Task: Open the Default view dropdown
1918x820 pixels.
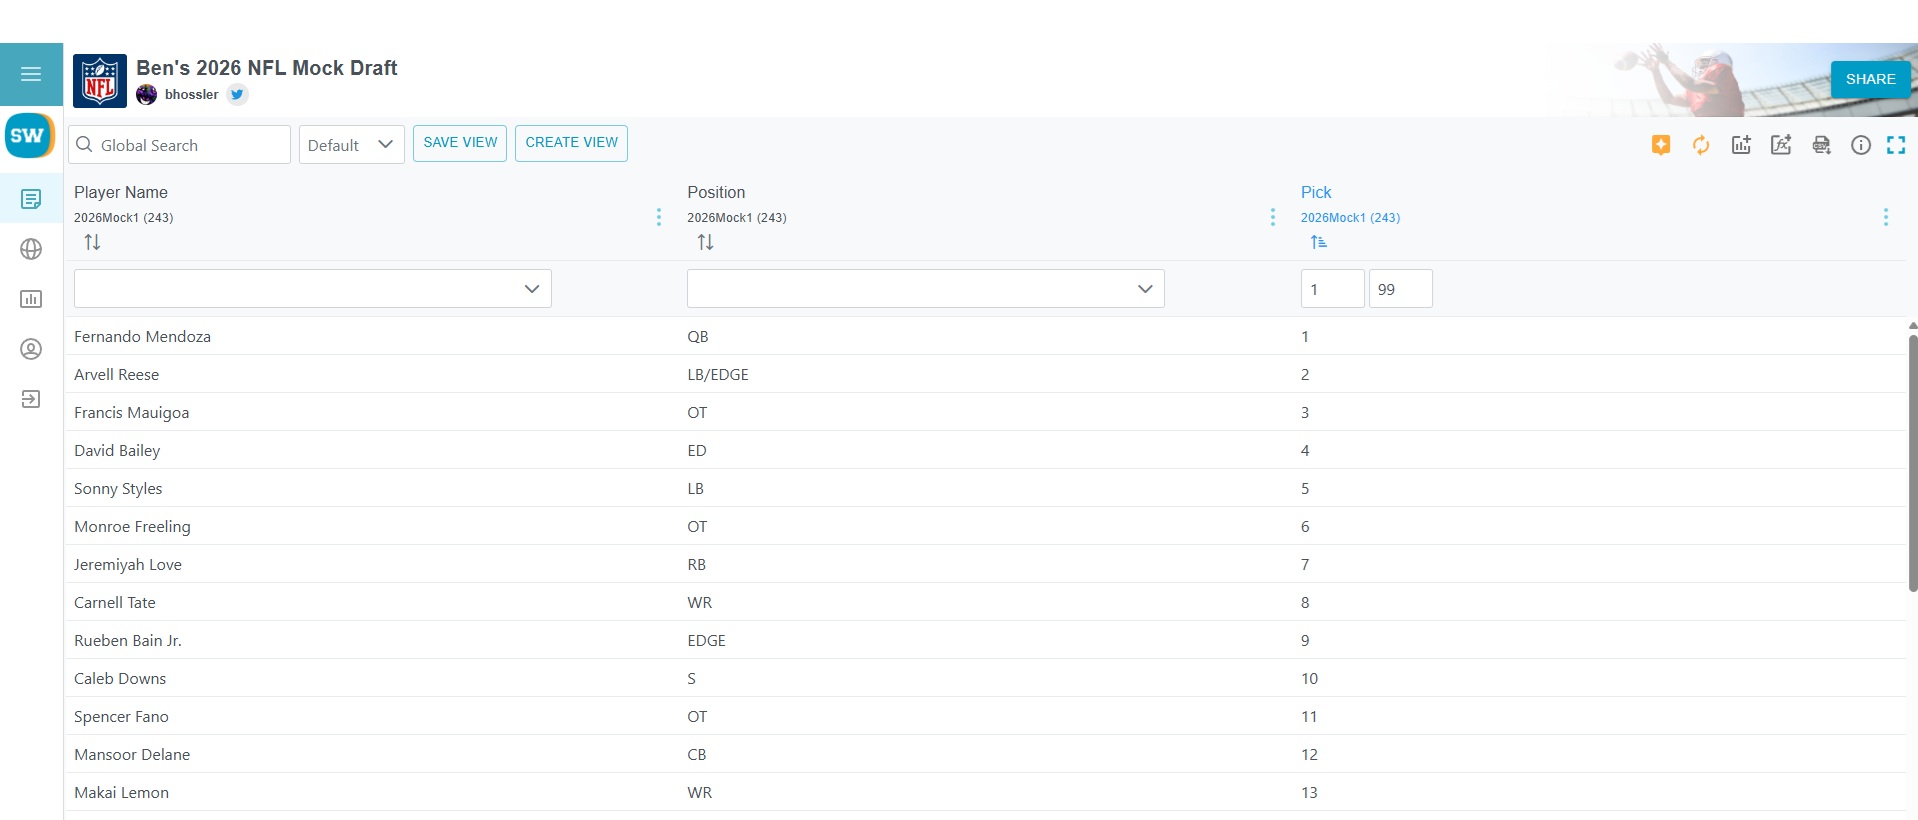Action: [351, 145]
